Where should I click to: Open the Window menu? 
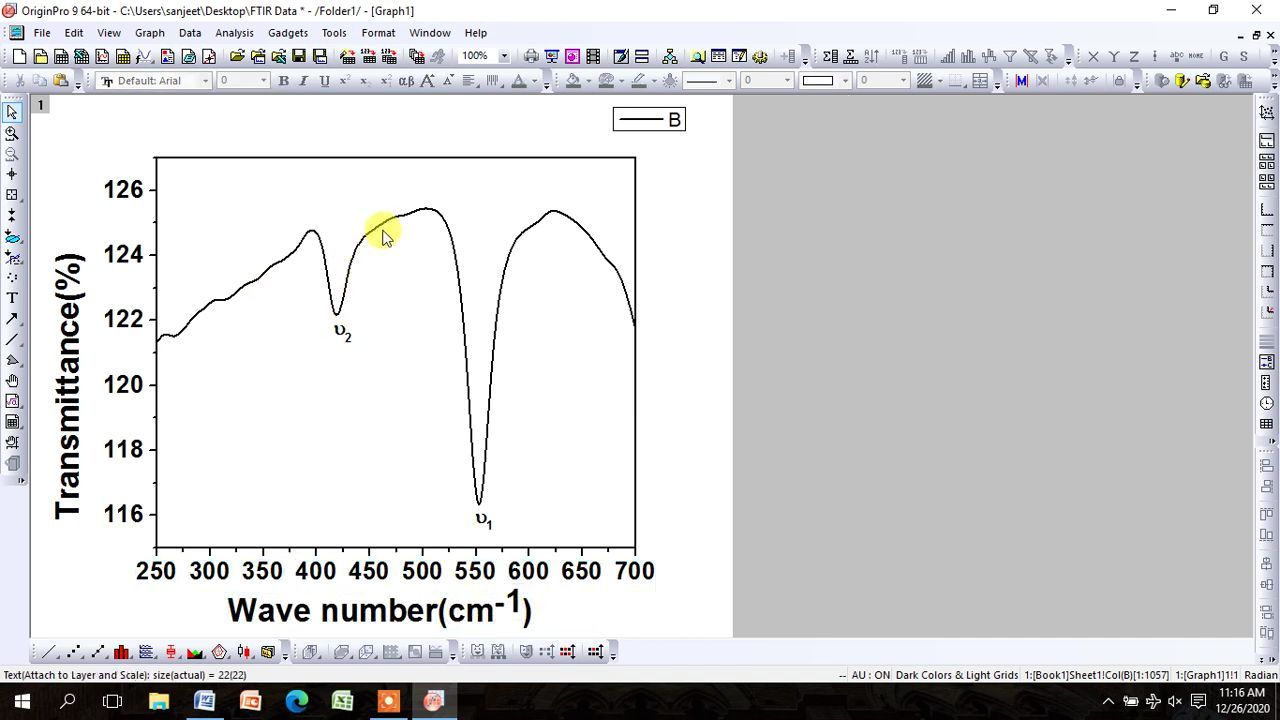click(x=430, y=33)
